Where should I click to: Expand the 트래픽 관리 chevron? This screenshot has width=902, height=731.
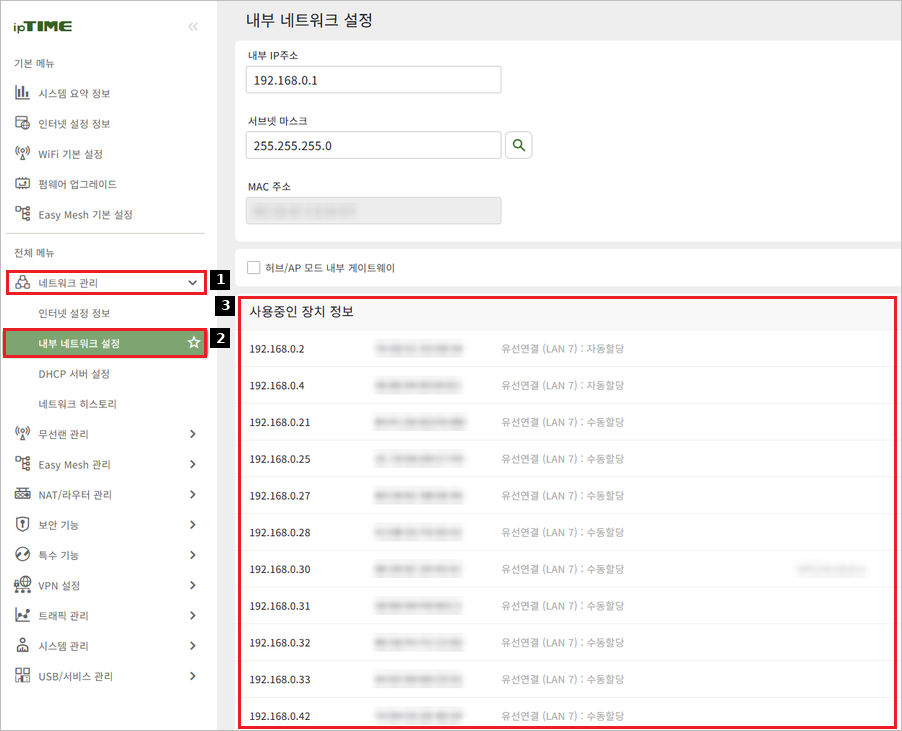tap(193, 615)
